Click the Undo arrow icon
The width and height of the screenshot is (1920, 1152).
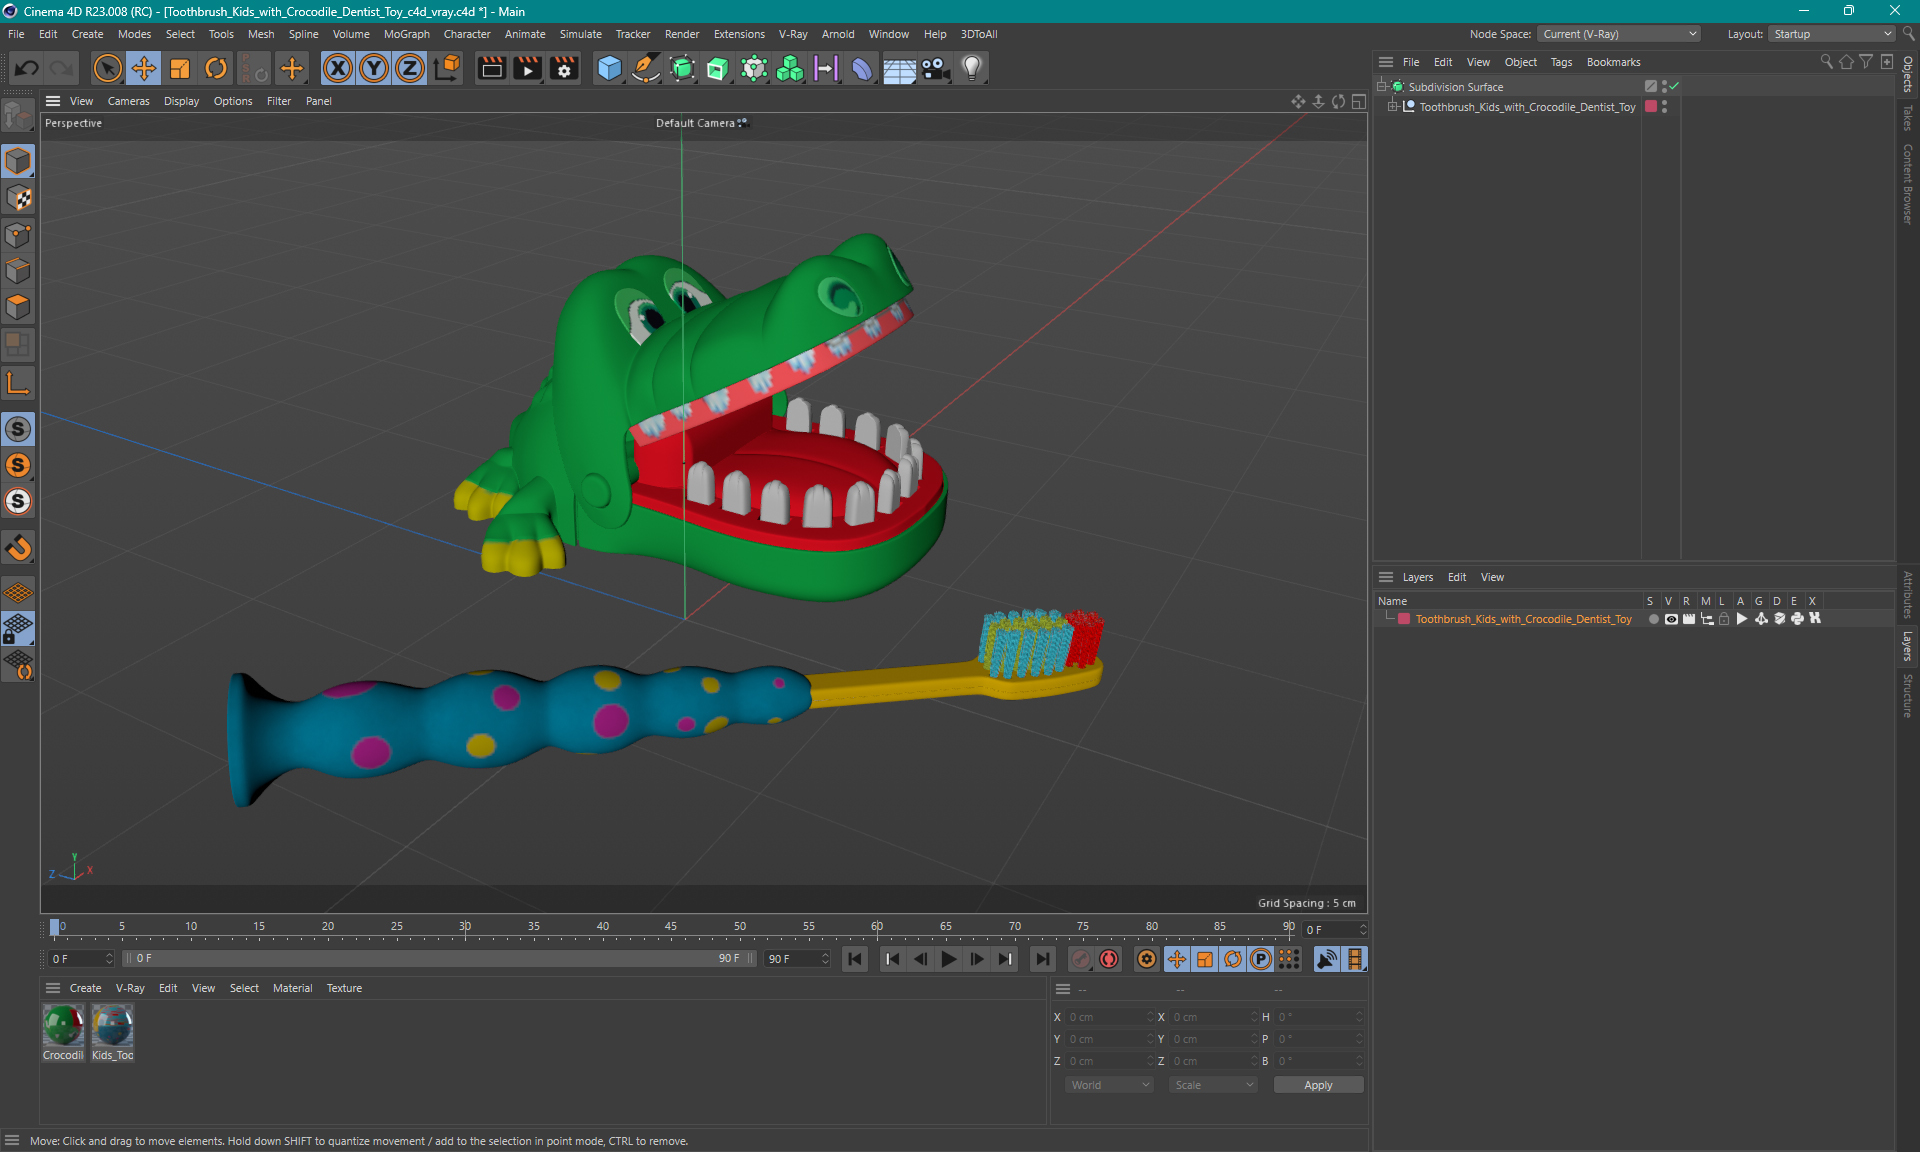pyautogui.click(x=27, y=68)
